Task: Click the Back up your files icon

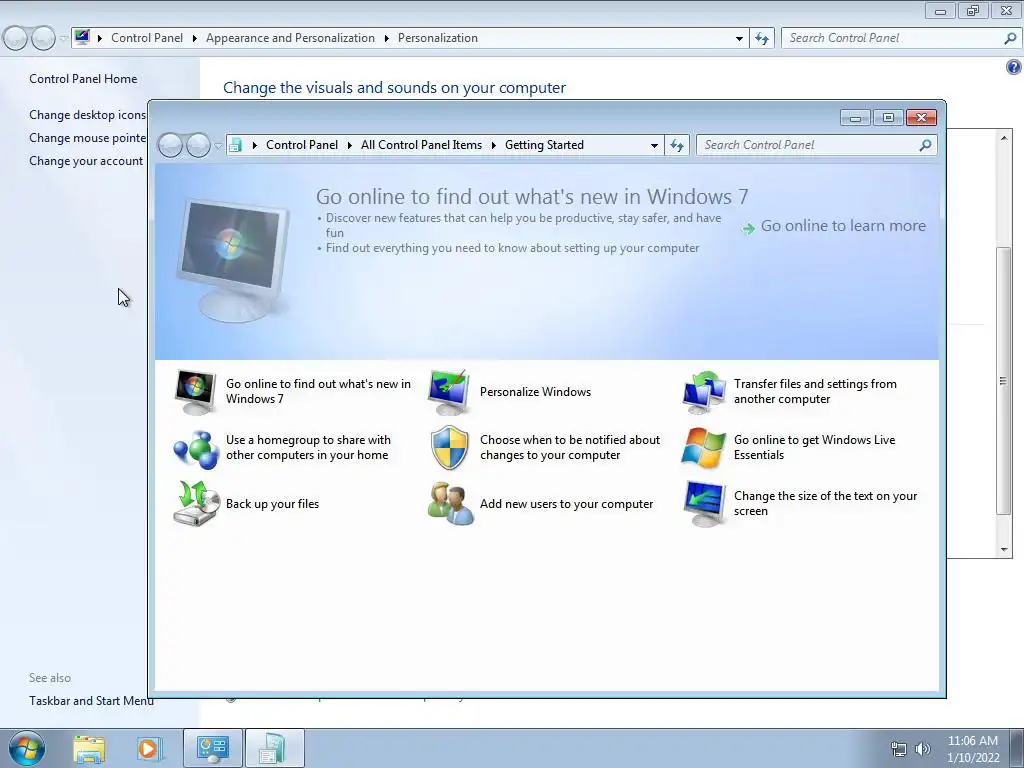Action: (195, 504)
